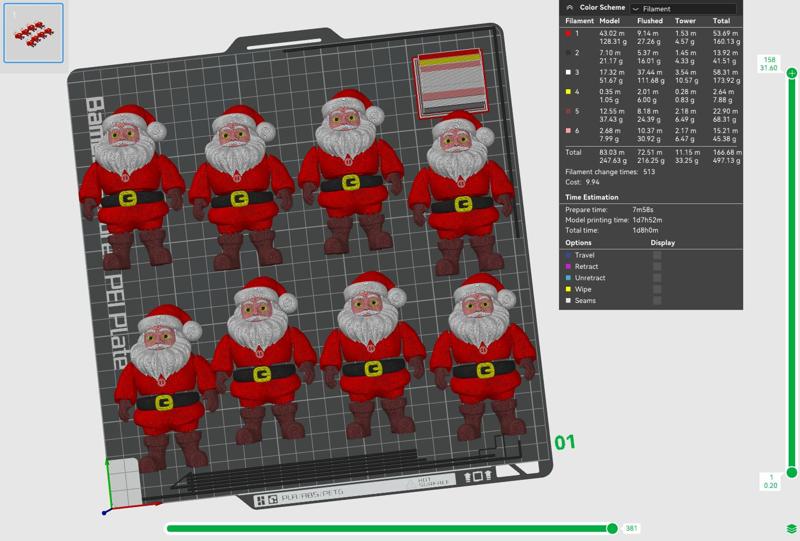Click the Seams option color marker
This screenshot has width=800, height=541.
point(568,301)
